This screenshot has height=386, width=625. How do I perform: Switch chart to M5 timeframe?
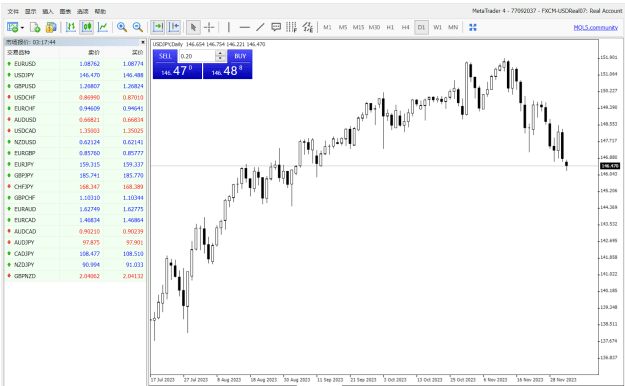point(343,27)
